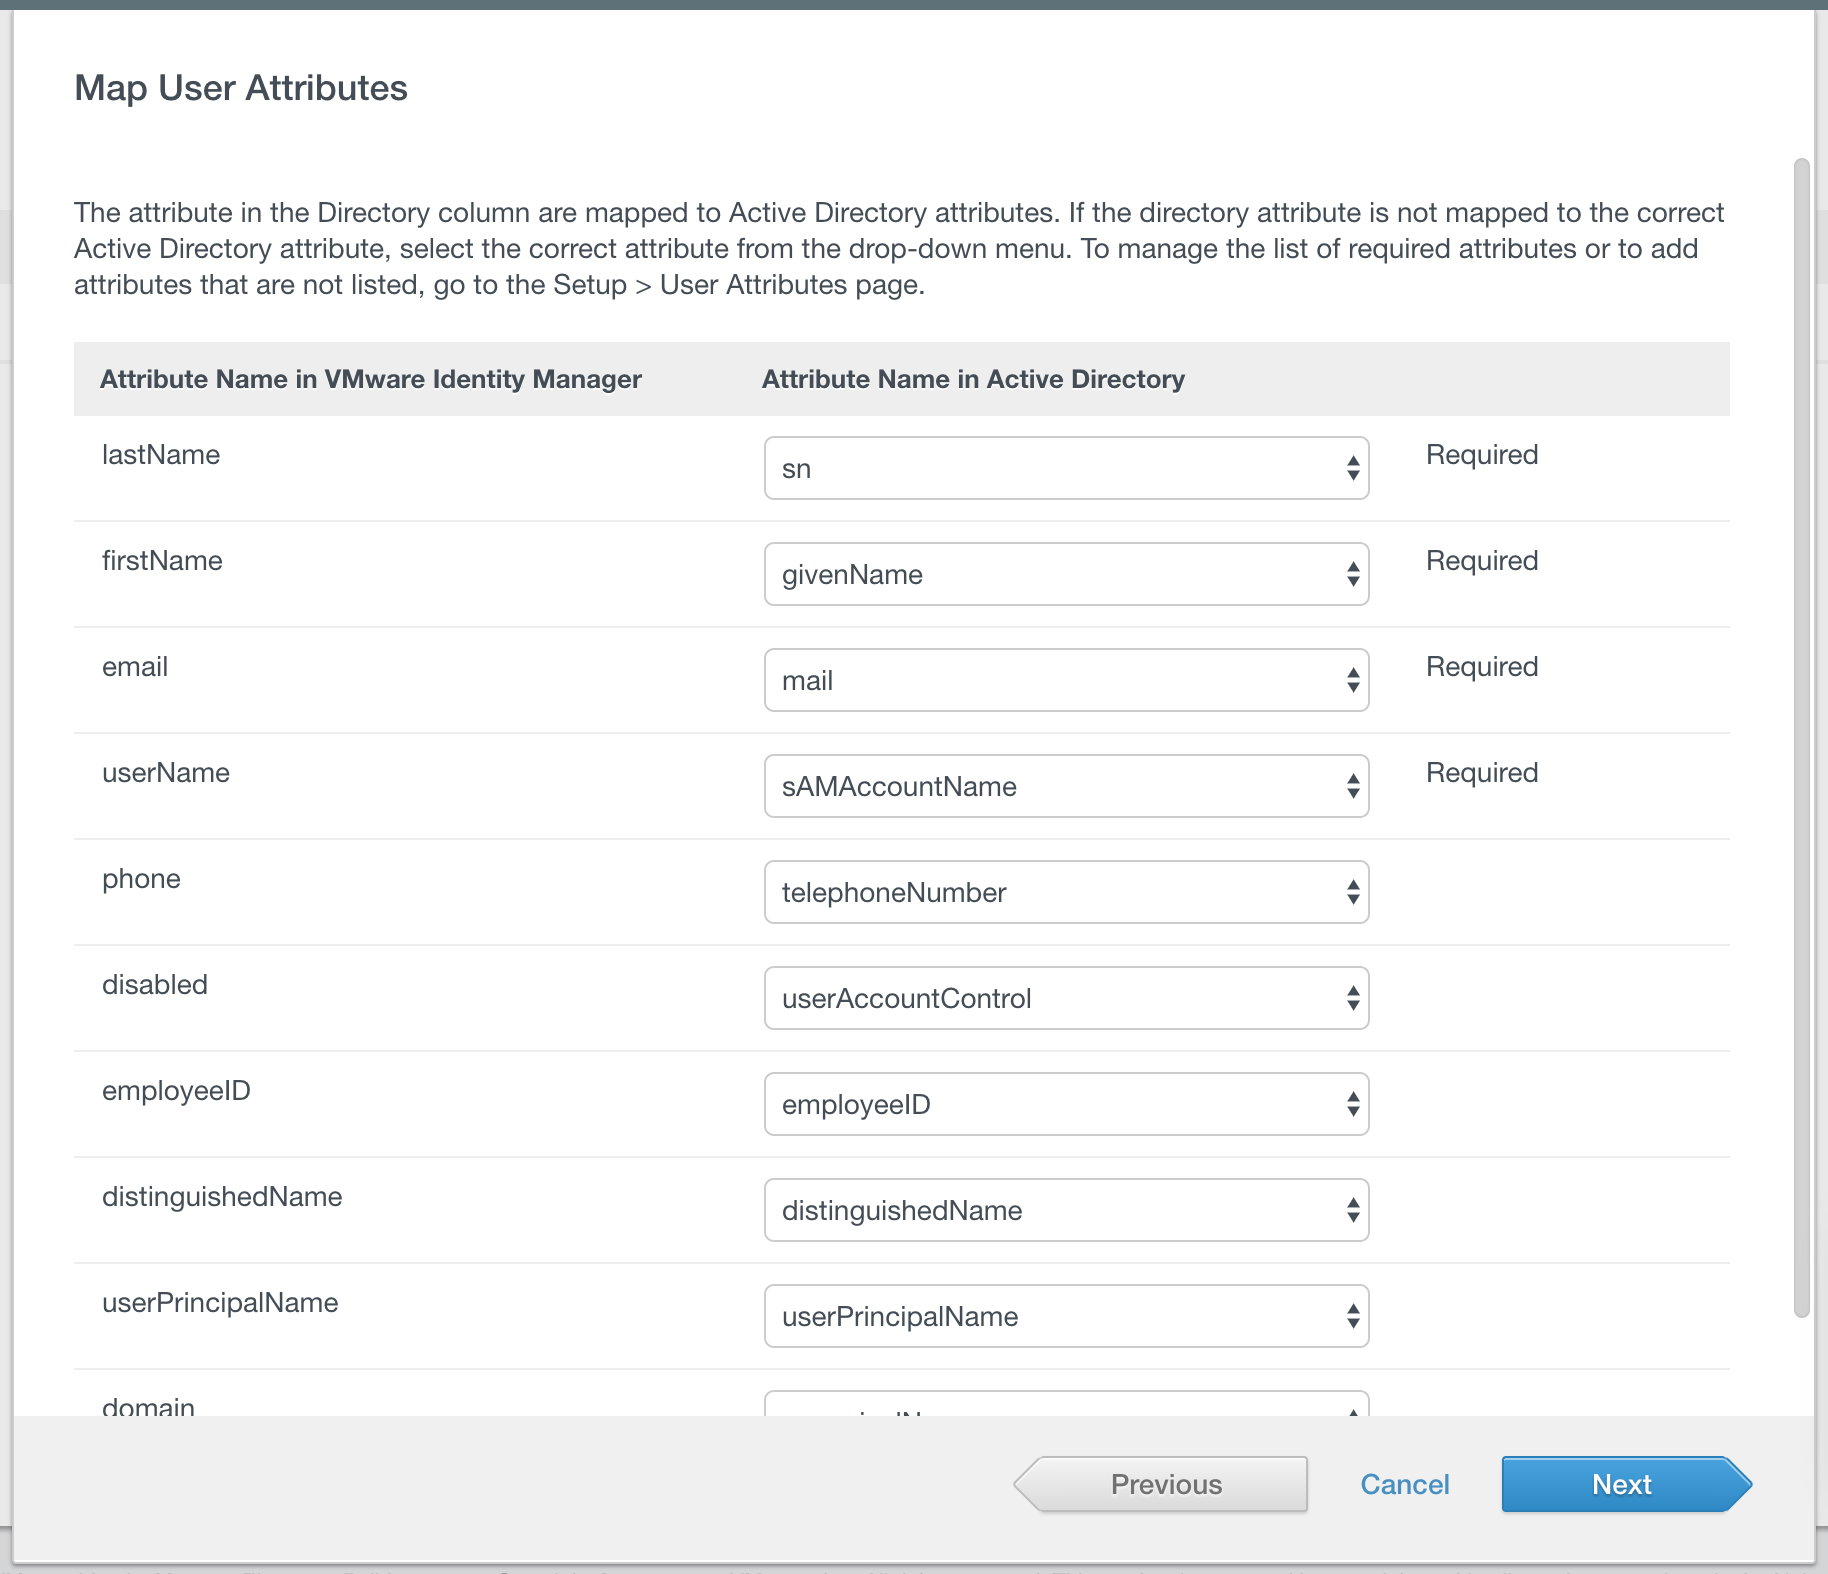Image resolution: width=1828 pixels, height=1574 pixels.
Task: Click the userPrincipalName row label
Action: point(220,1303)
